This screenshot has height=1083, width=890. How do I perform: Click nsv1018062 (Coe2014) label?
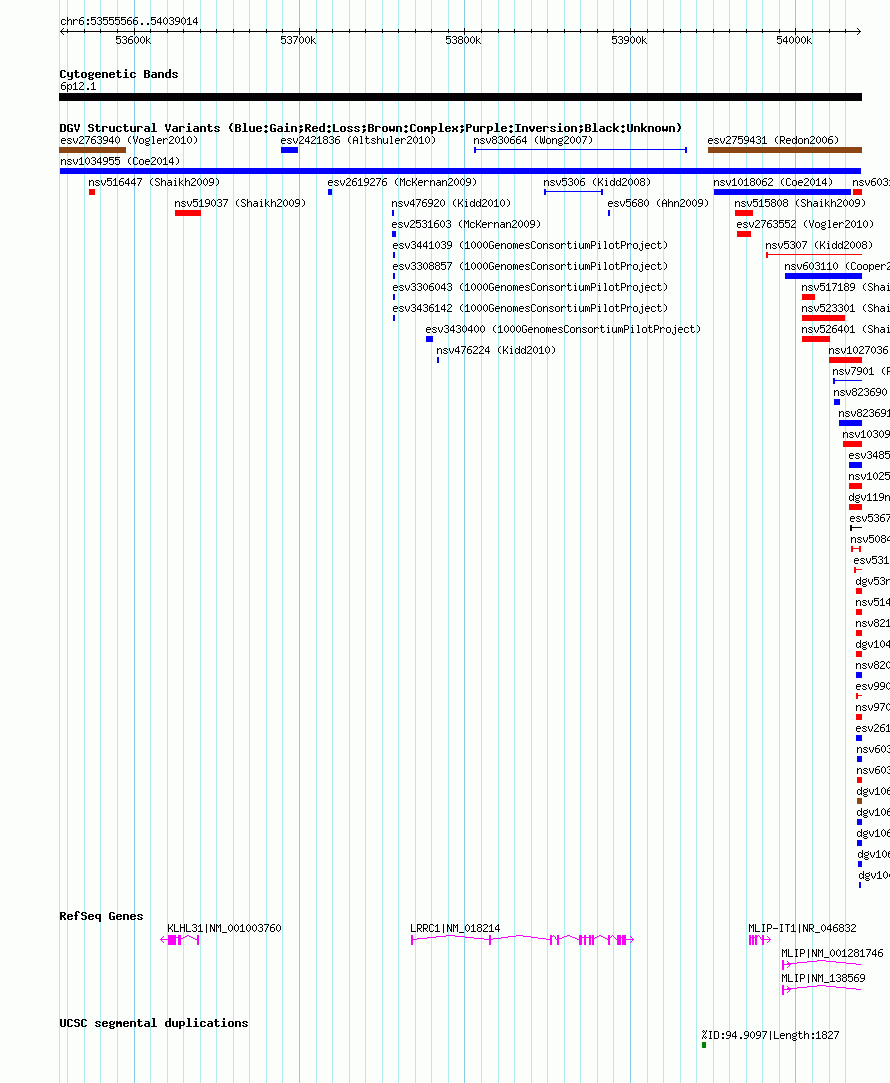pyautogui.click(x=773, y=182)
